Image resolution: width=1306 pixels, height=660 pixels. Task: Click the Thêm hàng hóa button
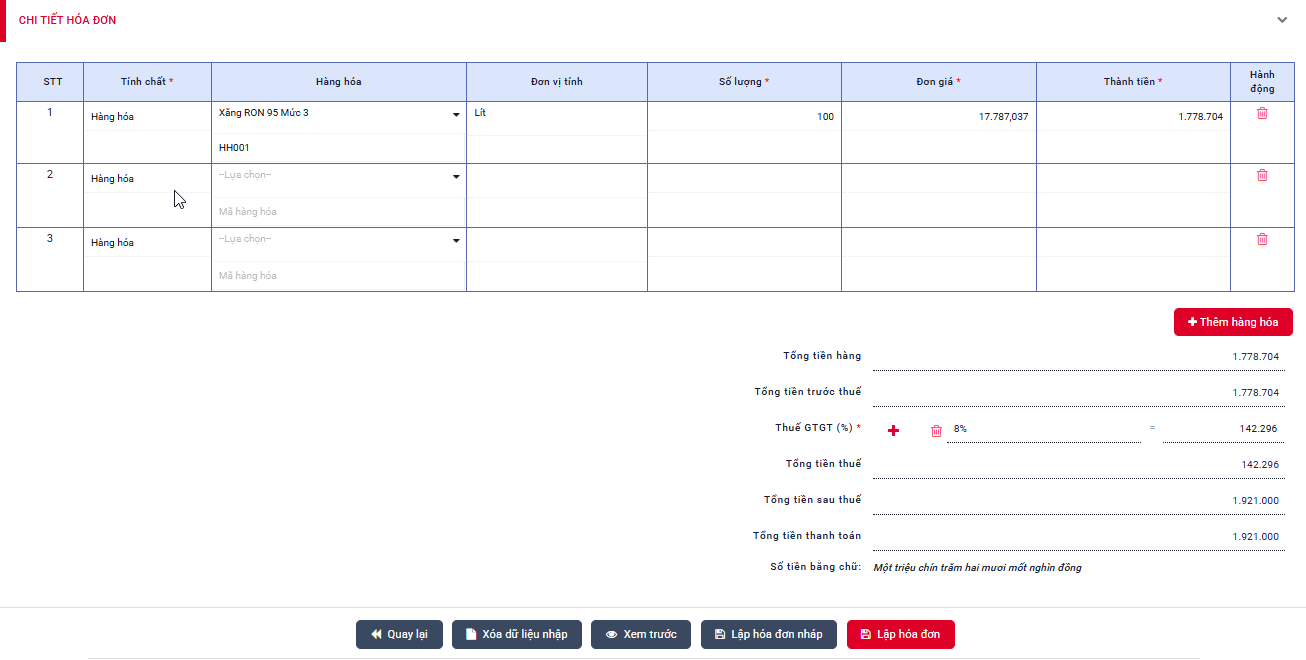[1233, 322]
